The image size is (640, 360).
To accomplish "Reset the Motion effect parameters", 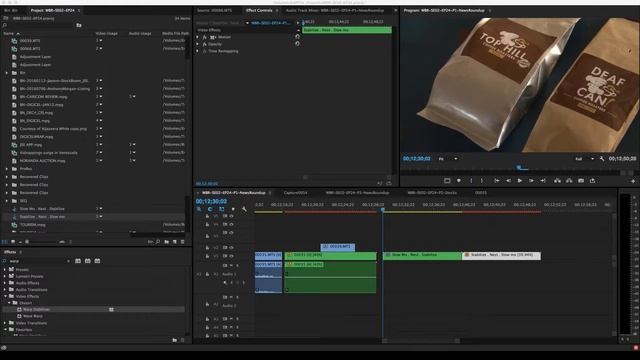I will click(297, 37).
